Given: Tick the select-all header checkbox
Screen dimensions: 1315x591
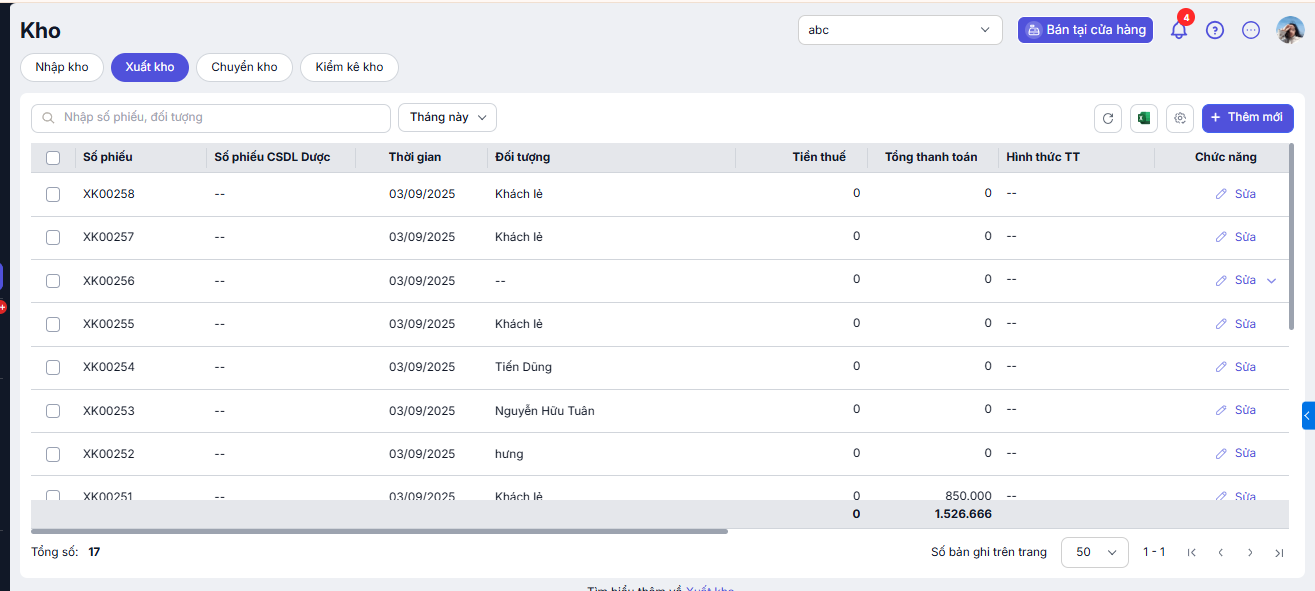Looking at the screenshot, I should point(53,158).
